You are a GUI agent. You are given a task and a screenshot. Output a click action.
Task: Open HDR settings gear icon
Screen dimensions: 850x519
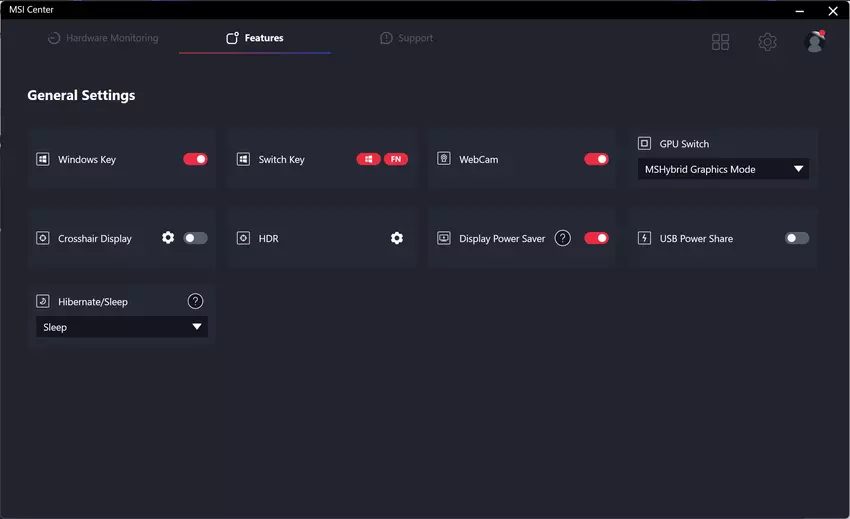[397, 238]
